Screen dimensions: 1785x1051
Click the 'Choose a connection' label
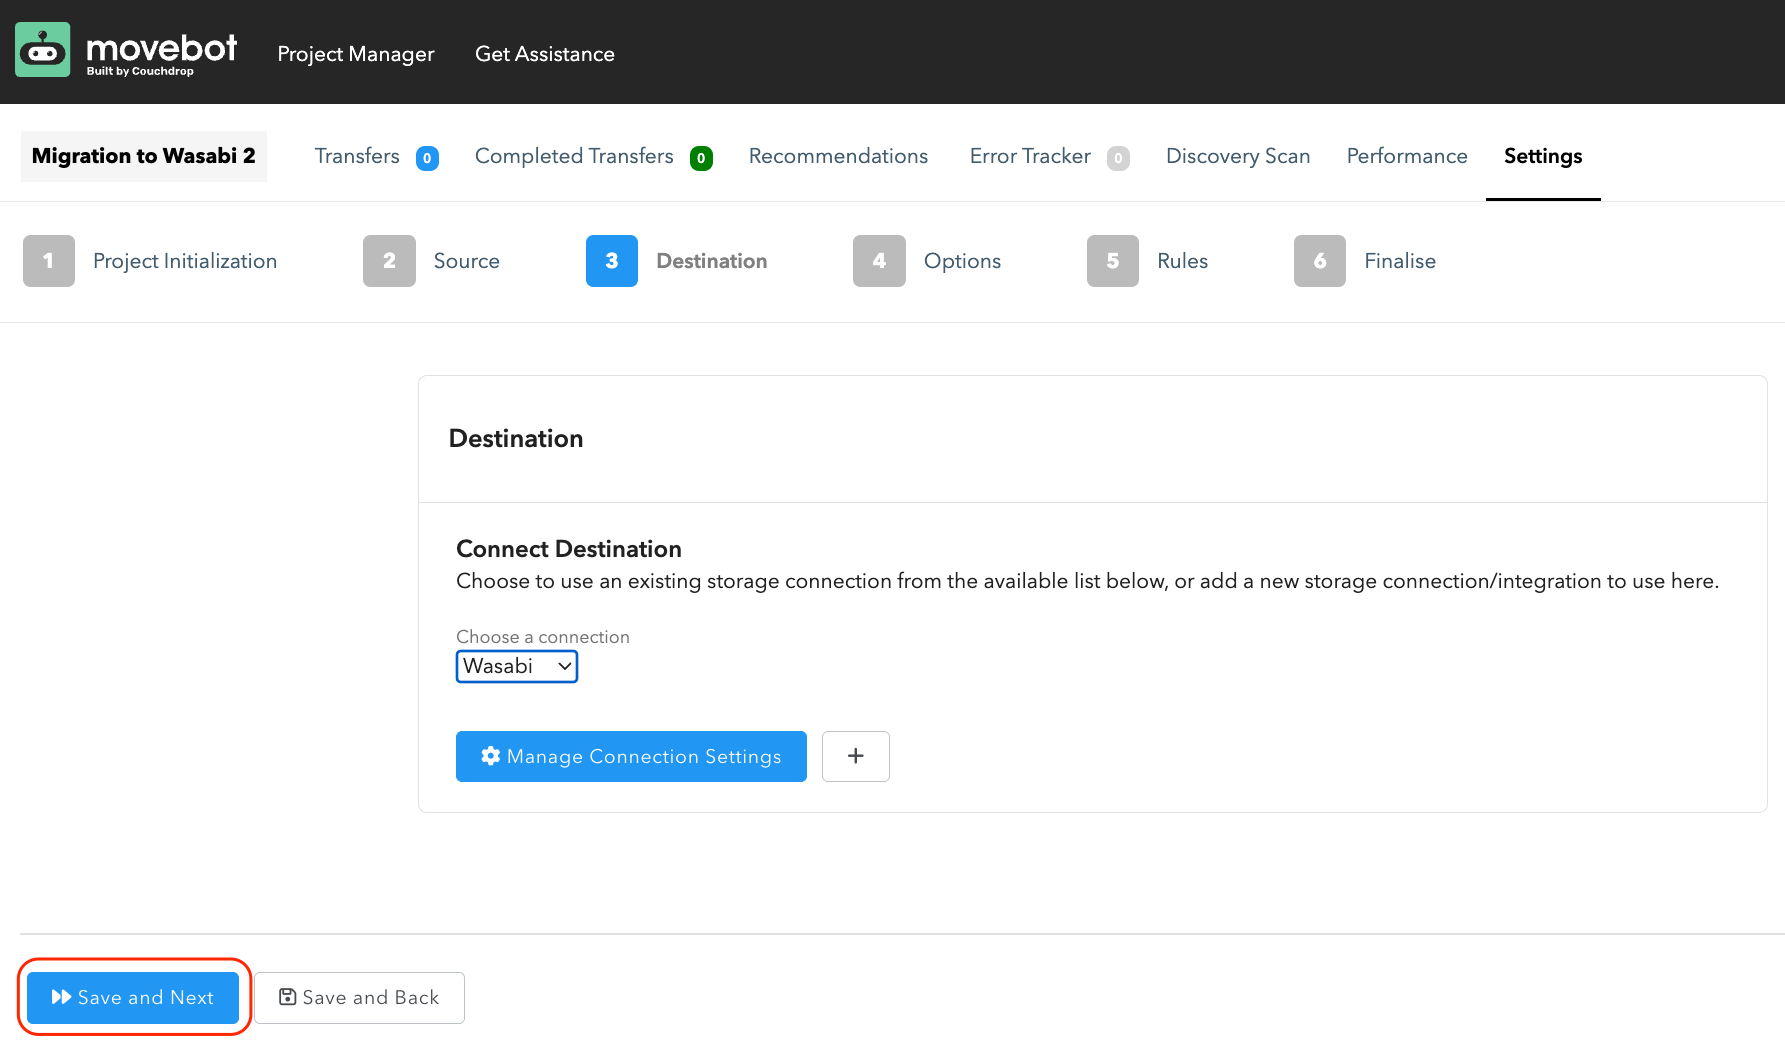[543, 637]
